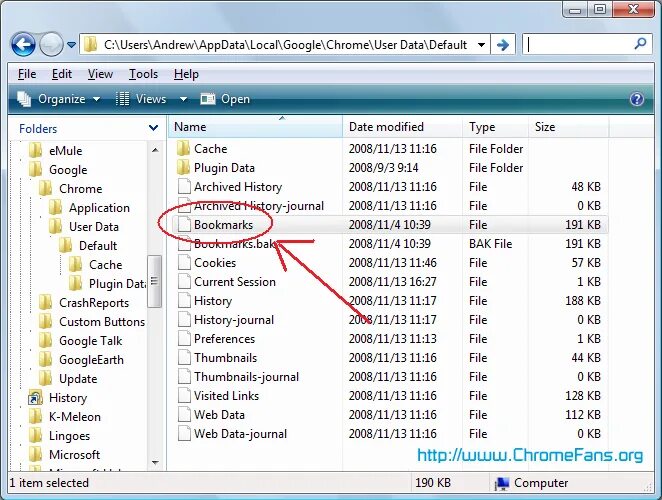Open the File menu
The height and width of the screenshot is (500, 662).
click(x=27, y=74)
